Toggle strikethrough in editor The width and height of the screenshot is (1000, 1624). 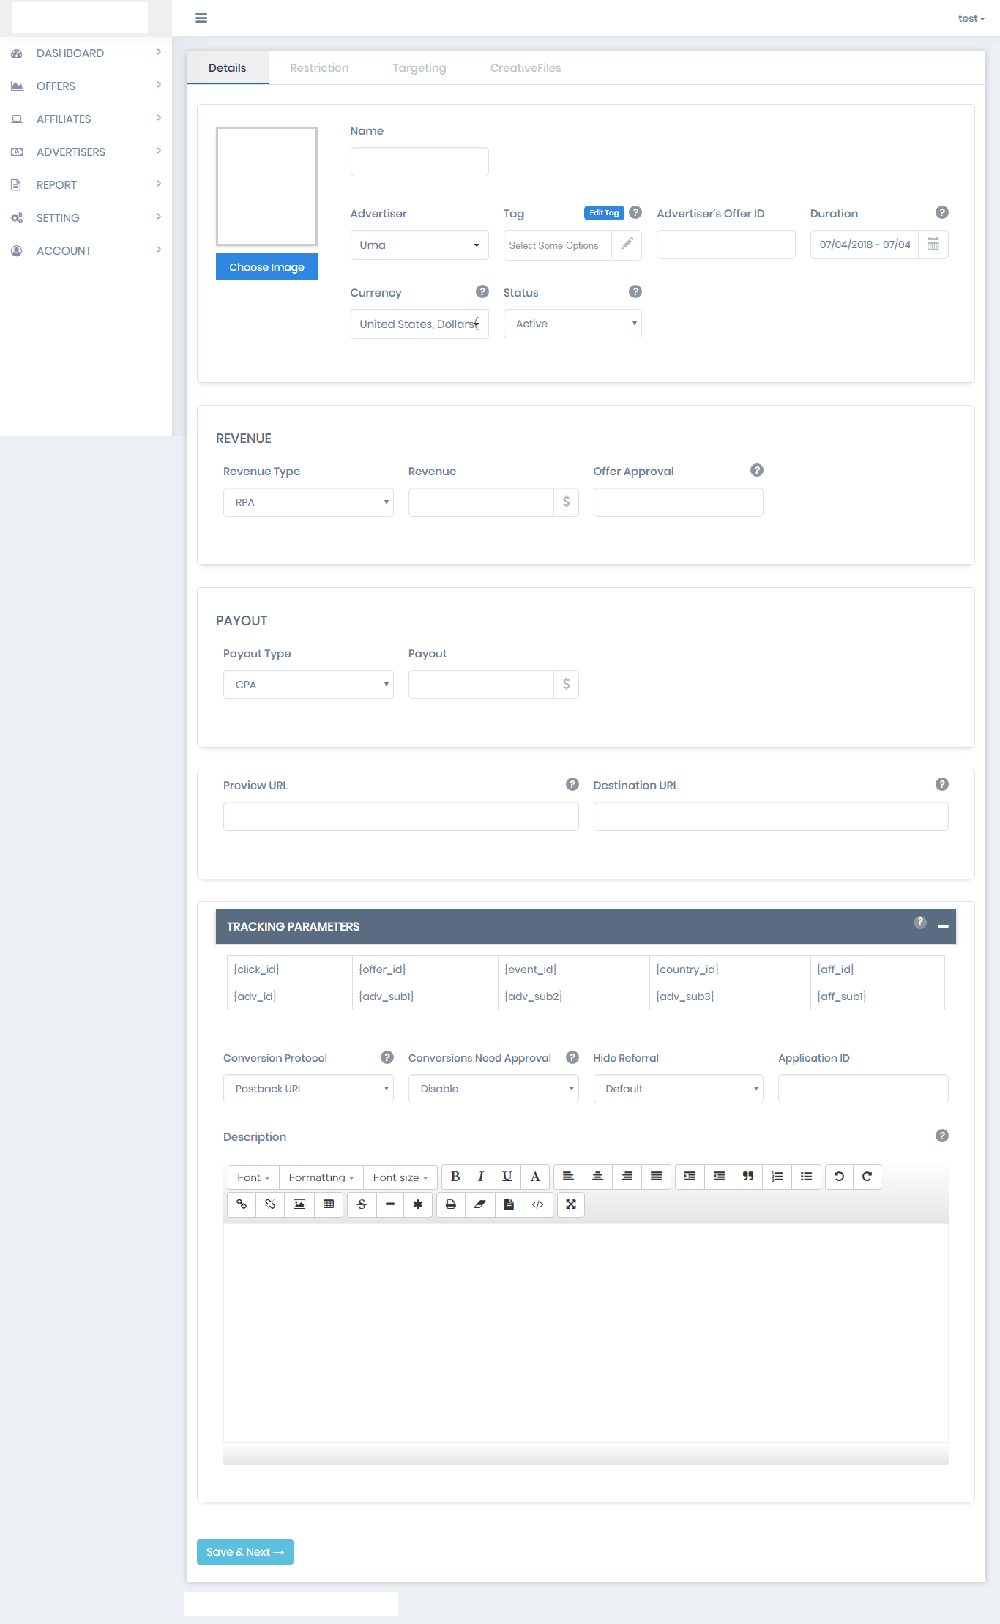click(362, 1205)
